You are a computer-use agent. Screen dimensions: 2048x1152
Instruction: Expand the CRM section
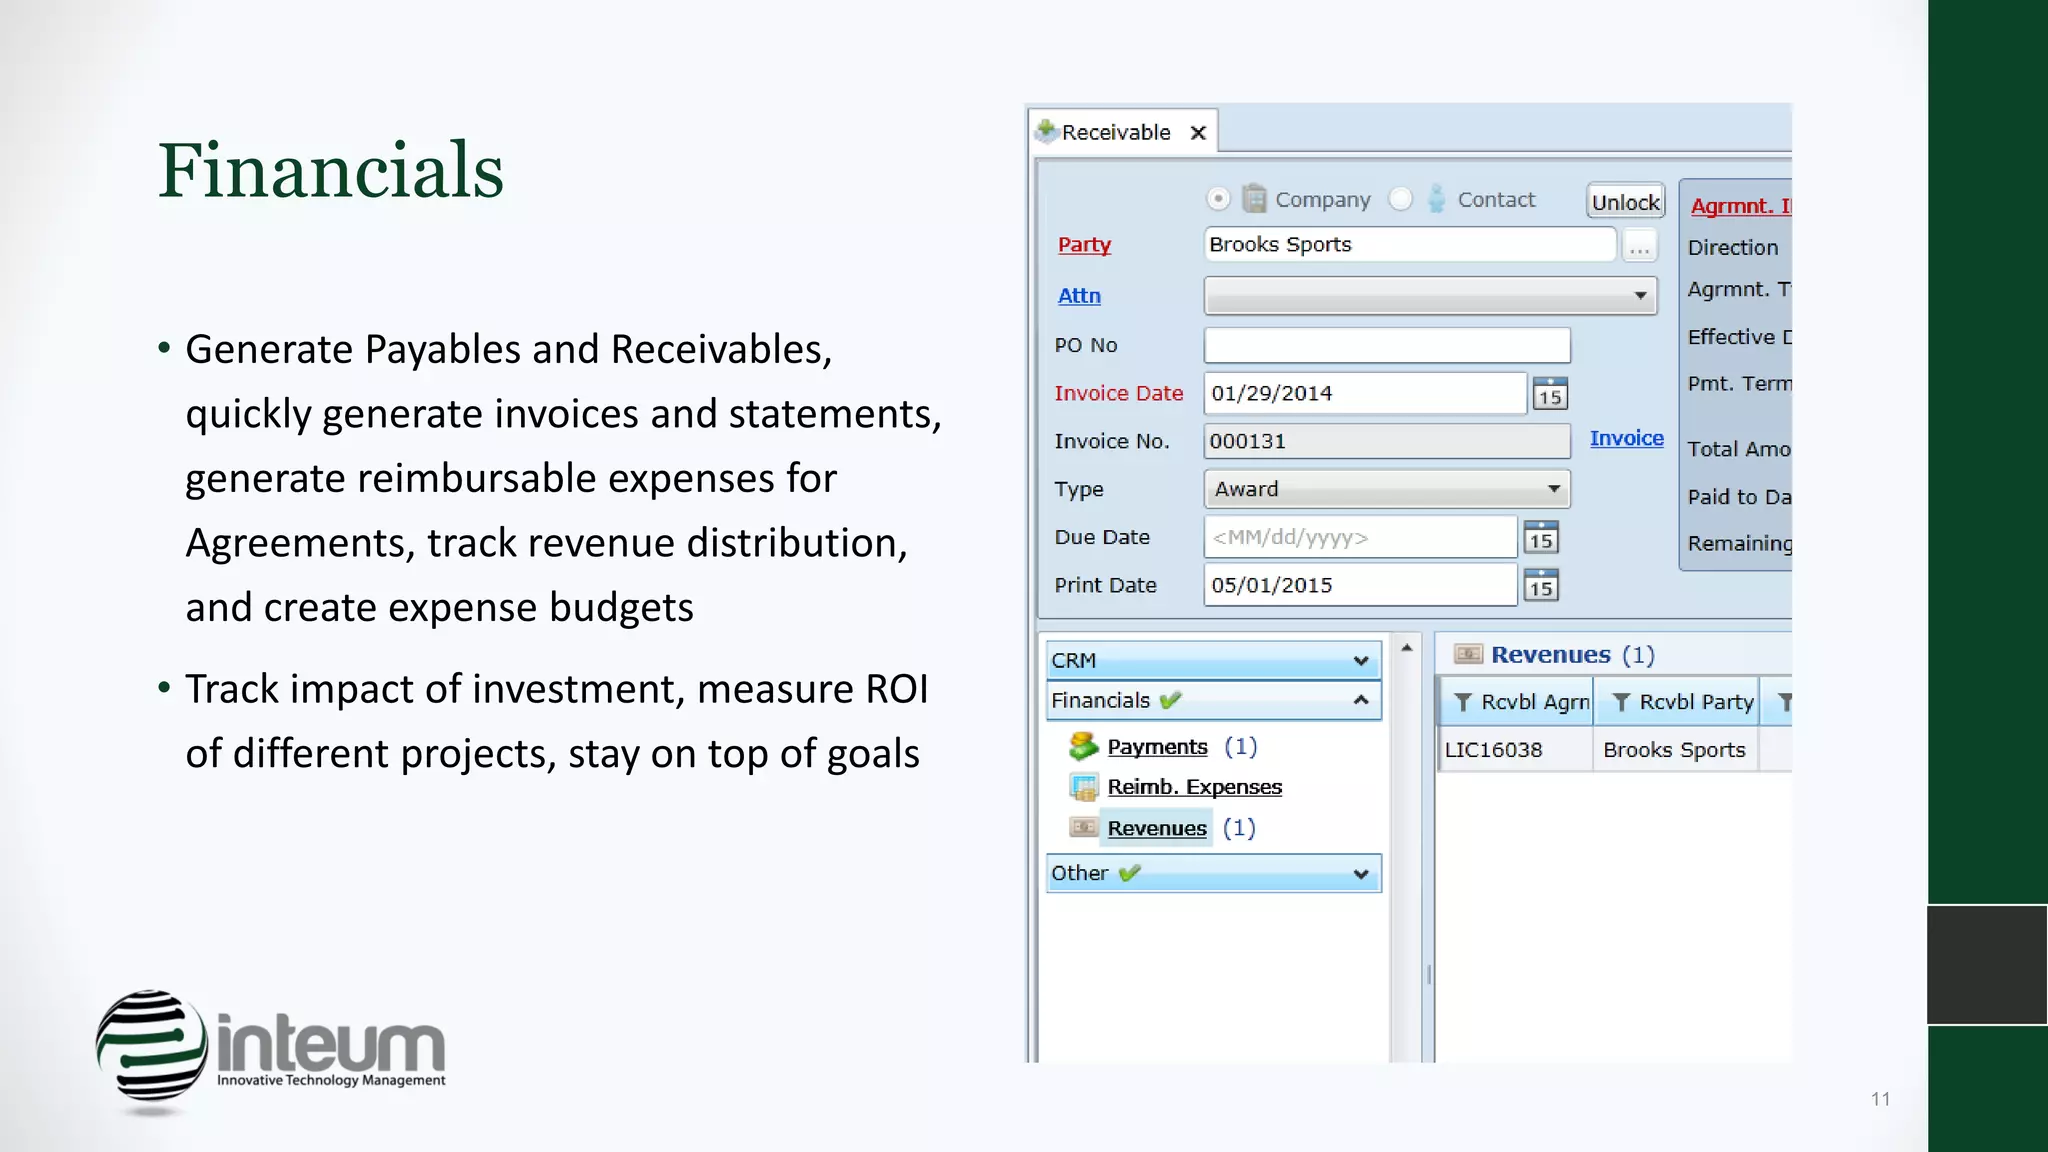tap(1214, 661)
